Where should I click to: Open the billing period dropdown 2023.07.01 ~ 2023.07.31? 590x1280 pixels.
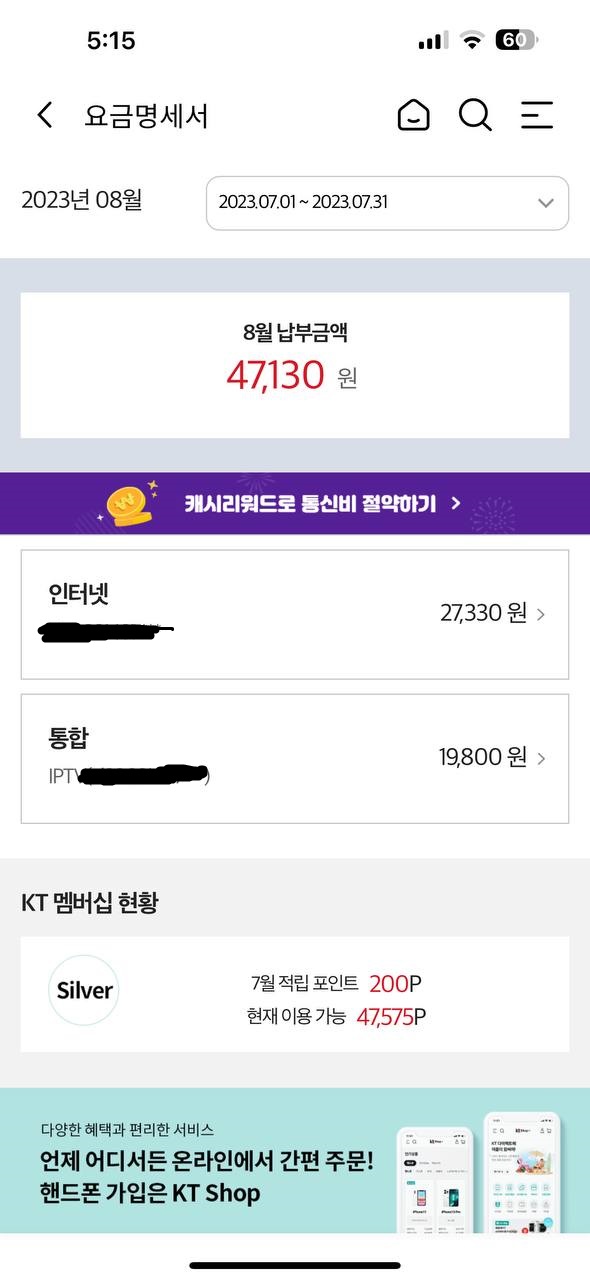point(387,203)
